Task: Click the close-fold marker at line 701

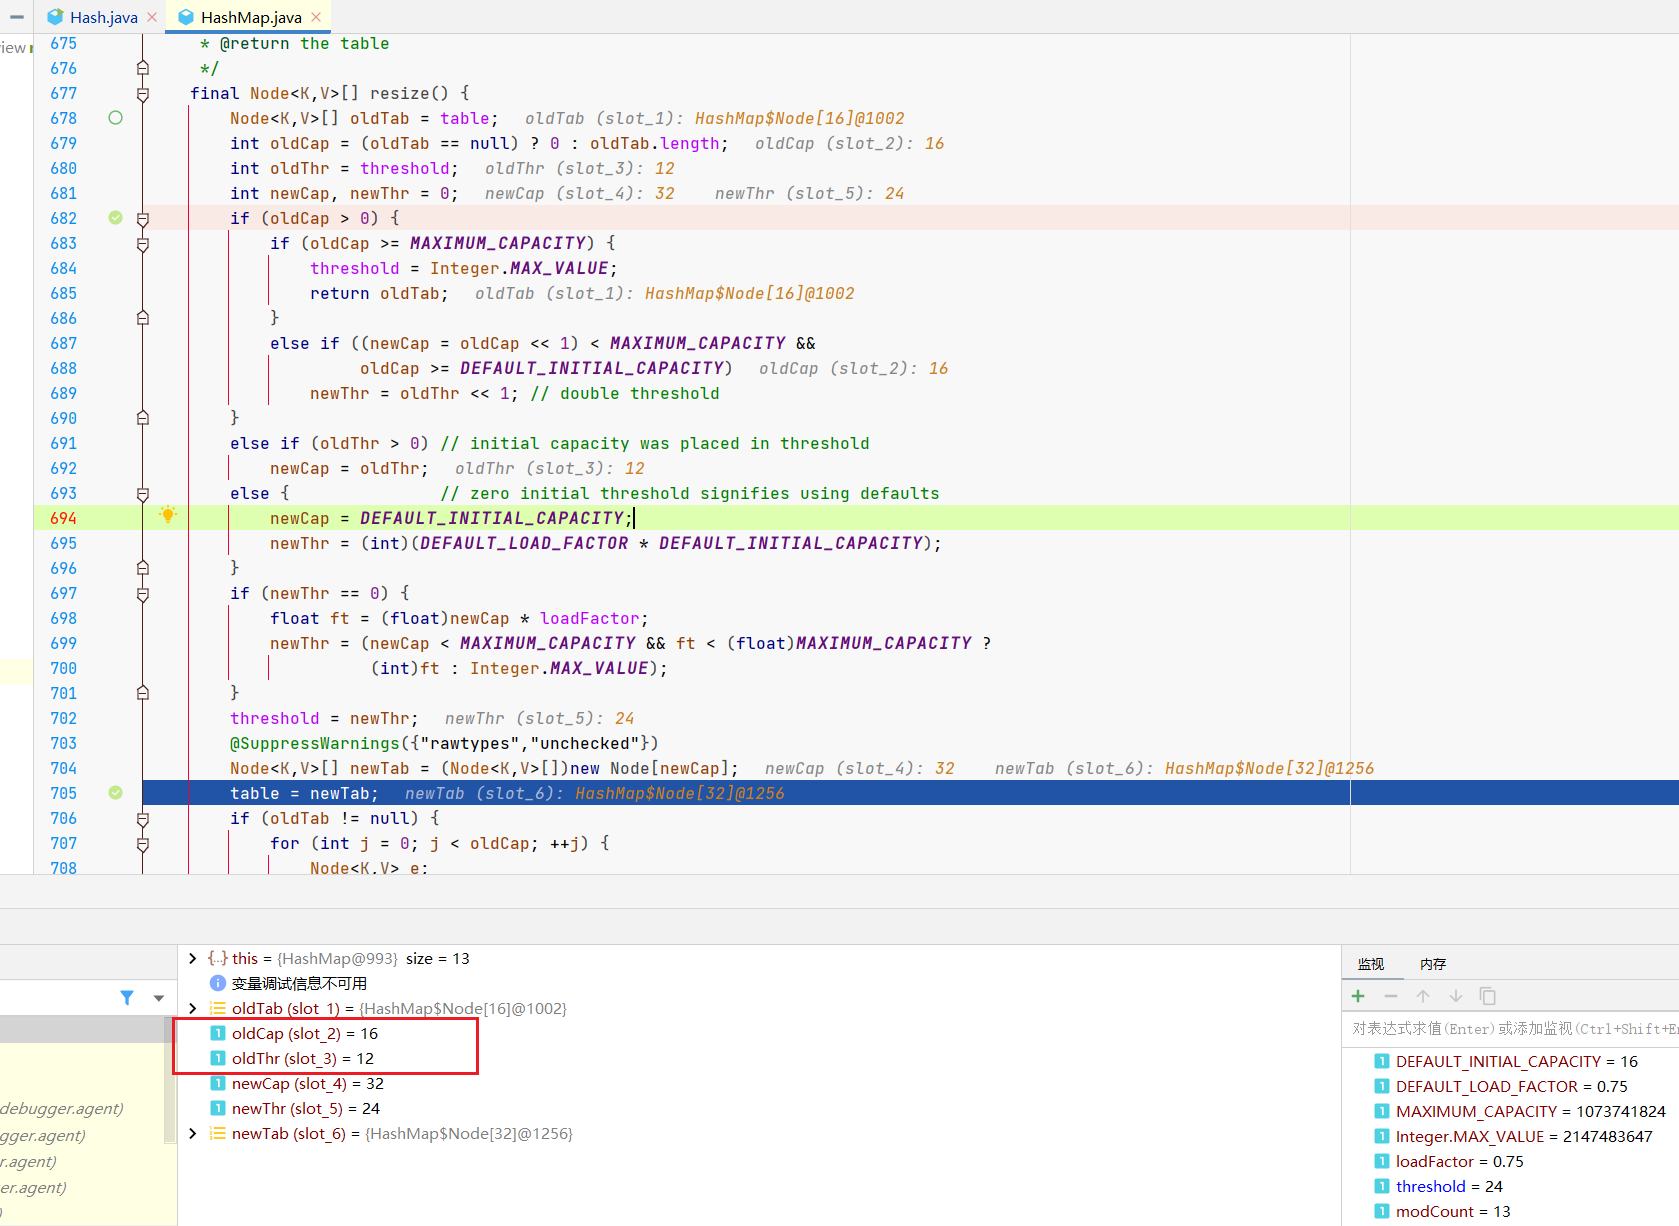Action: [143, 692]
